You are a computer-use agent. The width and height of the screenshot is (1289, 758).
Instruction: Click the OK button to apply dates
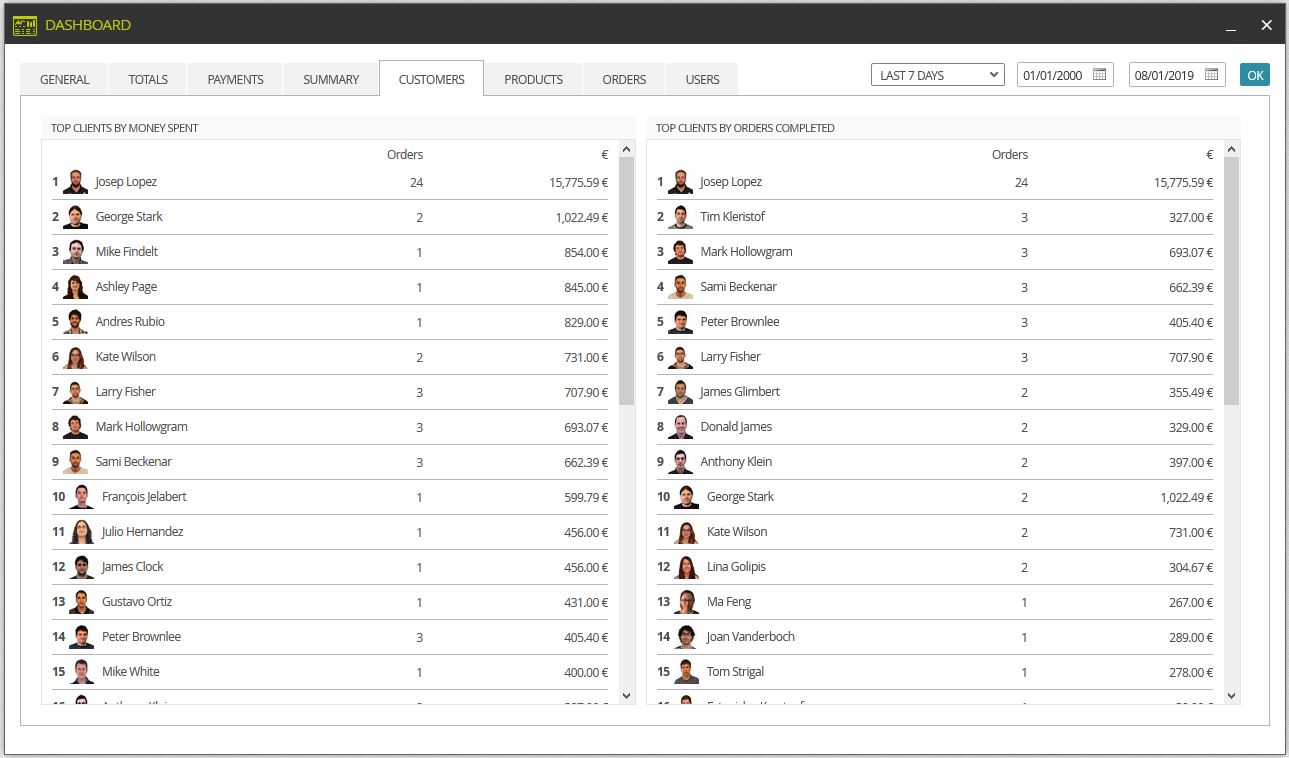pyautogui.click(x=1254, y=75)
